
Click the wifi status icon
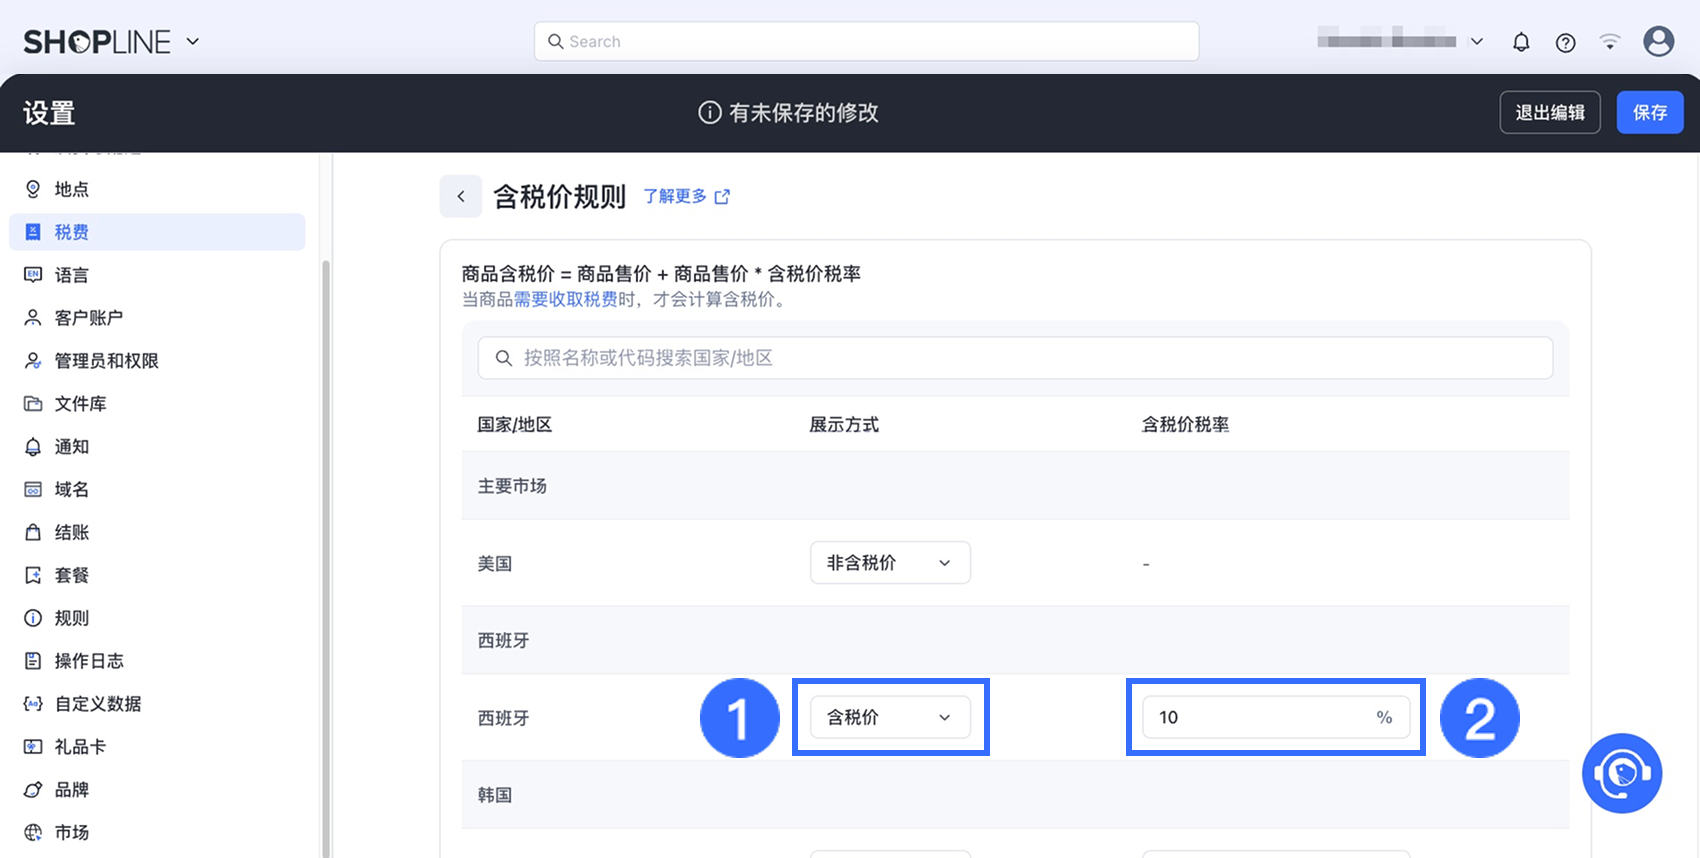pos(1609,42)
